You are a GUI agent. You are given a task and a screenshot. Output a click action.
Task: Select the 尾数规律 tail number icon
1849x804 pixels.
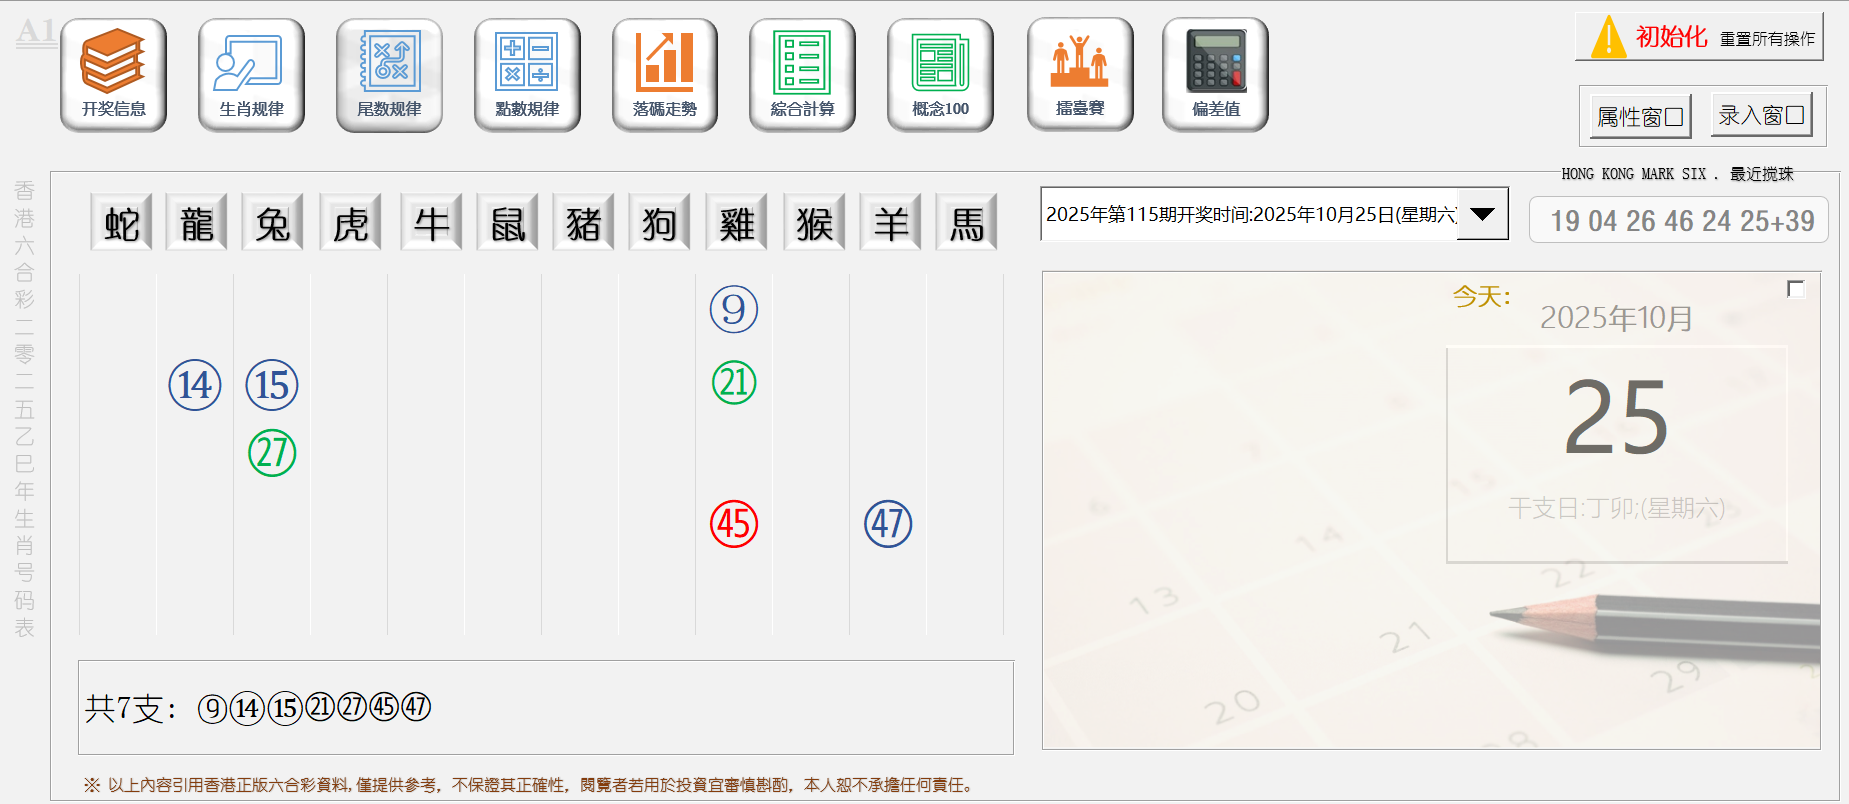[389, 74]
